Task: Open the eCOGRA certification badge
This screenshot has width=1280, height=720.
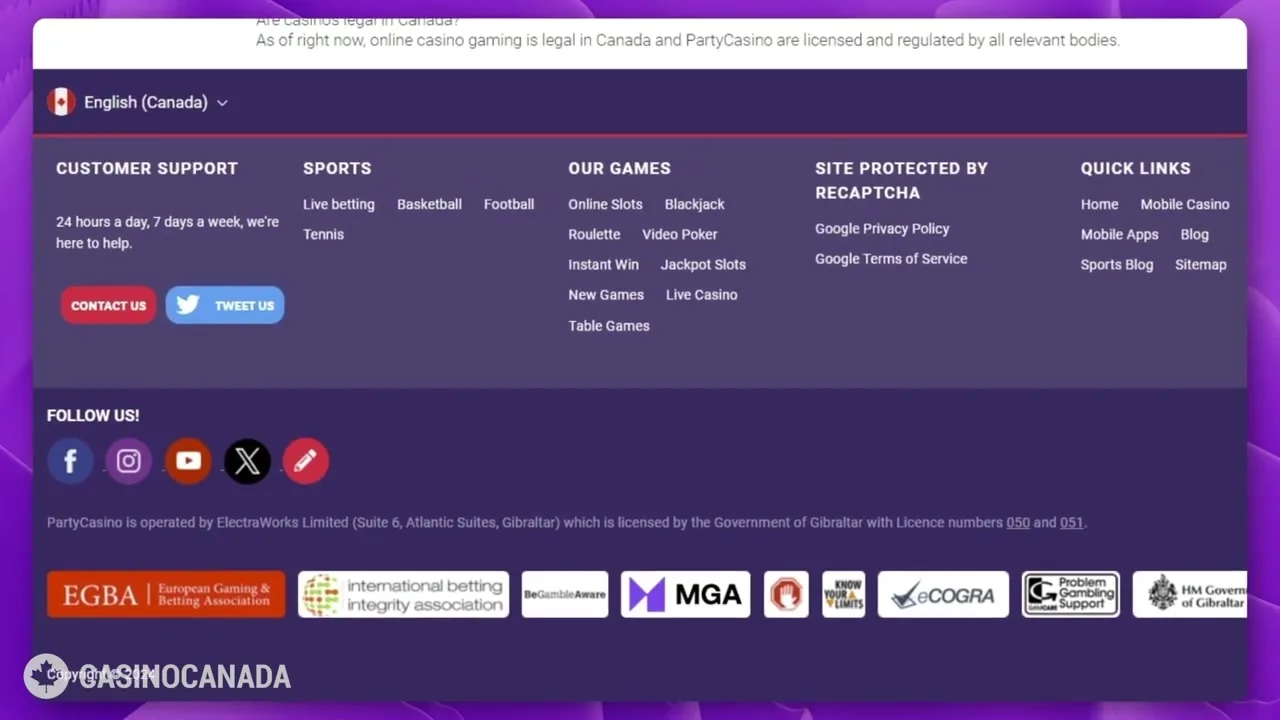Action: (943, 594)
